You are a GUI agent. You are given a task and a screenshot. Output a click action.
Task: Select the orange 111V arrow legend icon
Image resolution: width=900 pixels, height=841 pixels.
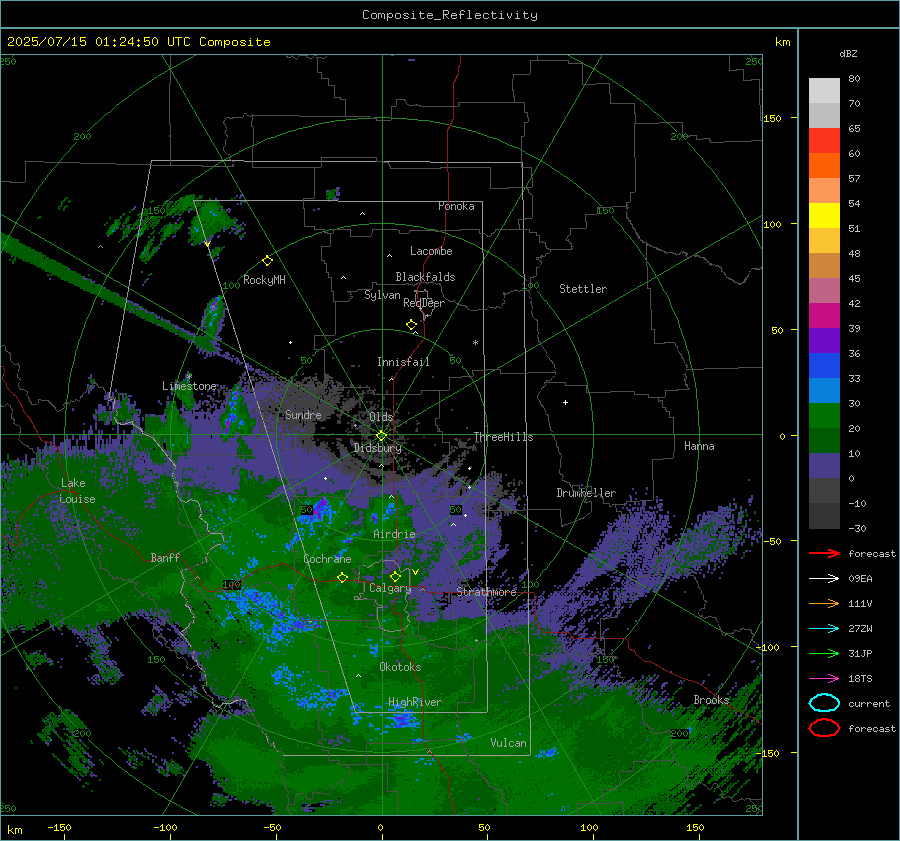[824, 603]
